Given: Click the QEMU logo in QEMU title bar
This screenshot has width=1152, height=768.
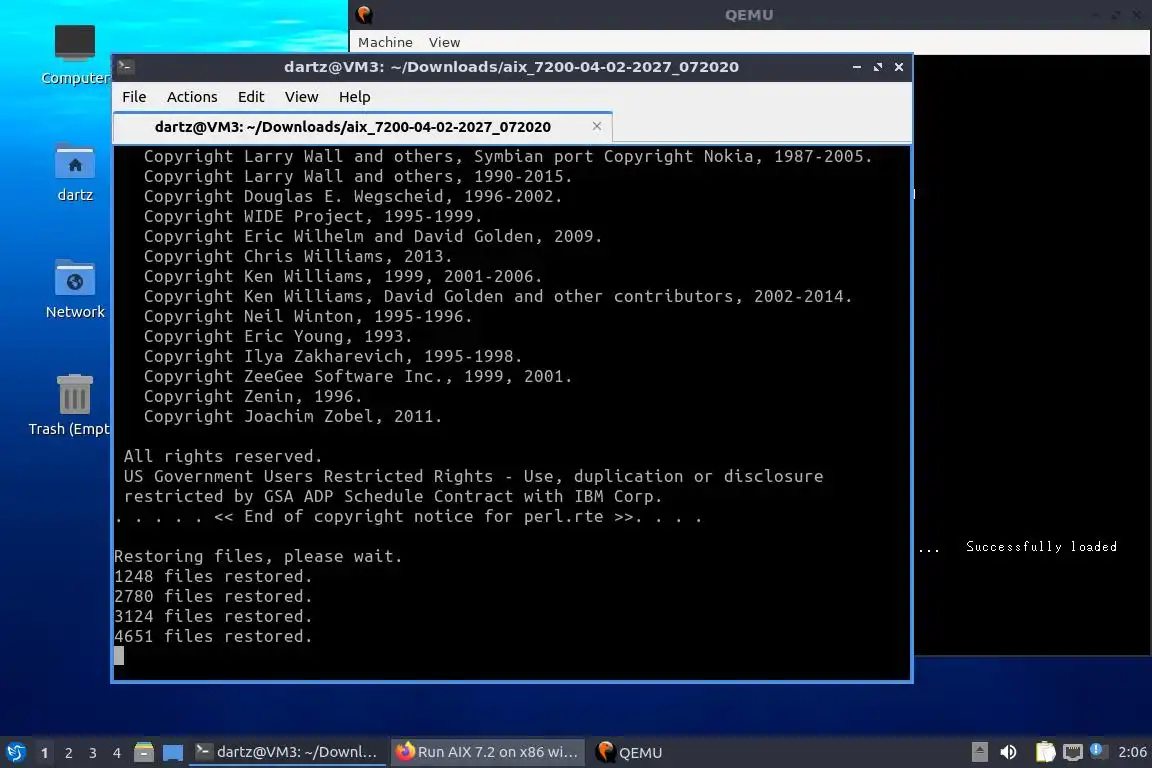Looking at the screenshot, I should coord(364,15).
